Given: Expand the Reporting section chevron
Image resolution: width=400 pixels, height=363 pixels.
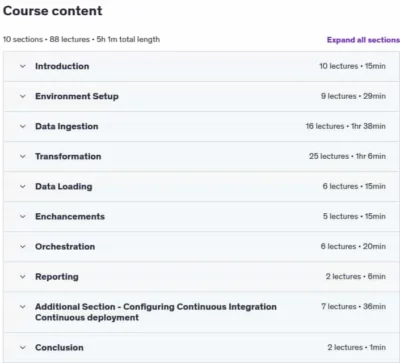Looking at the screenshot, I should coord(23,277).
